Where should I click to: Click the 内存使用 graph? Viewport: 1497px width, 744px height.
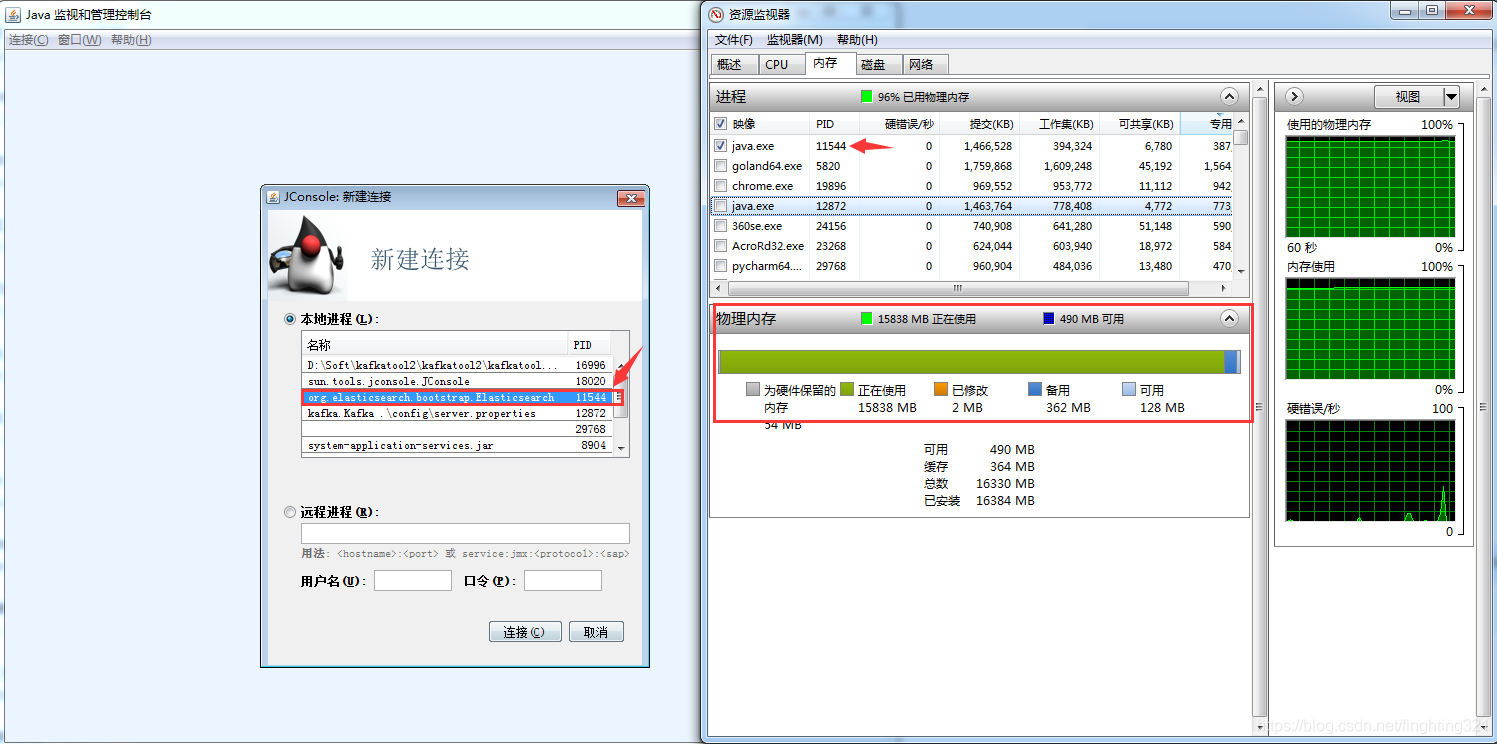click(x=1370, y=329)
